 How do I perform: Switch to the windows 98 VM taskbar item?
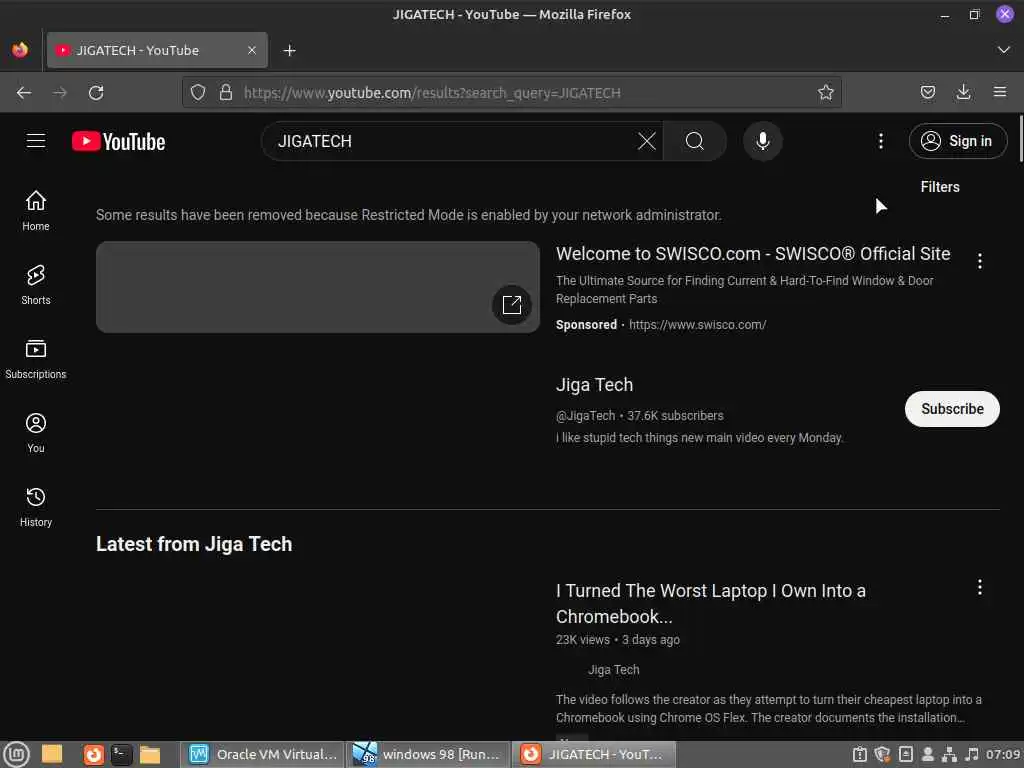coord(428,755)
